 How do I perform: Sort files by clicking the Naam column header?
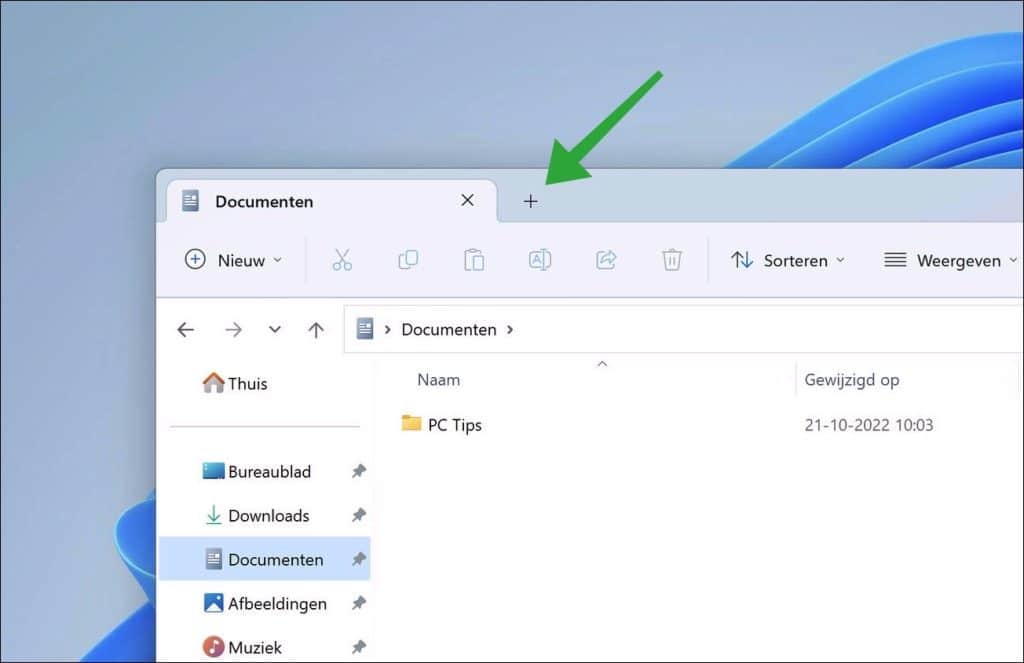coord(438,379)
